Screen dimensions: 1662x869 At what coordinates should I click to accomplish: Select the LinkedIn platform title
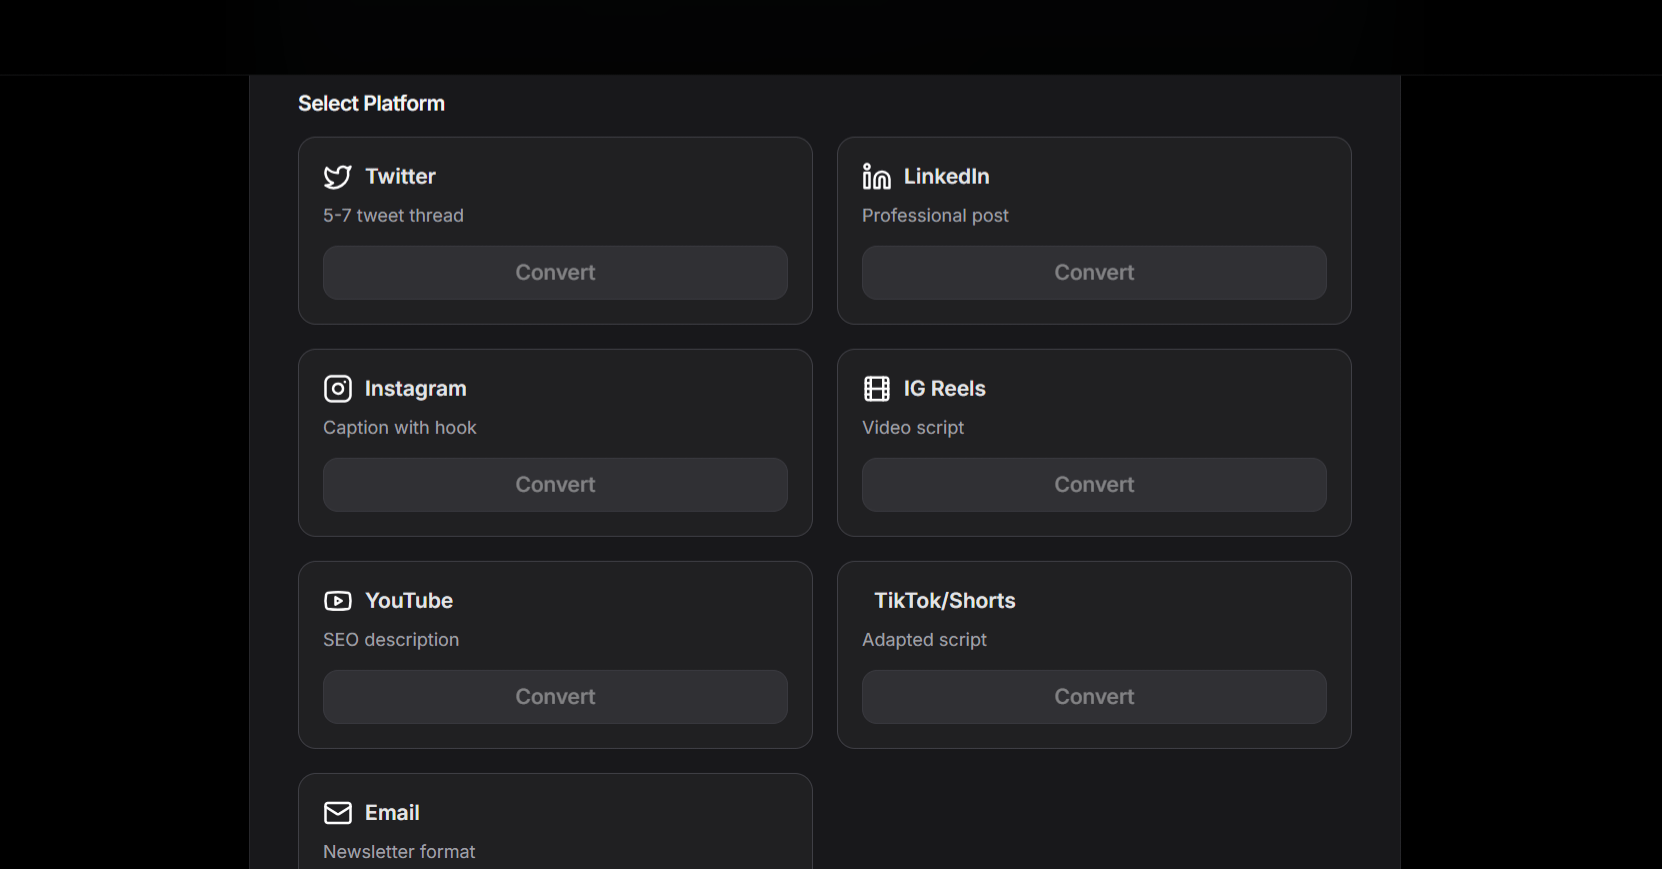pyautogui.click(x=946, y=177)
